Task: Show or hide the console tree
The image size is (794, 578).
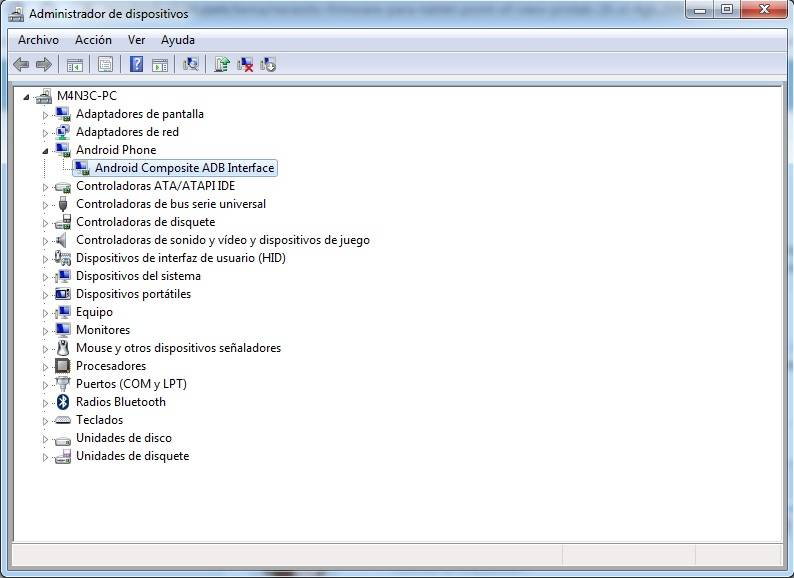Action: tap(74, 64)
